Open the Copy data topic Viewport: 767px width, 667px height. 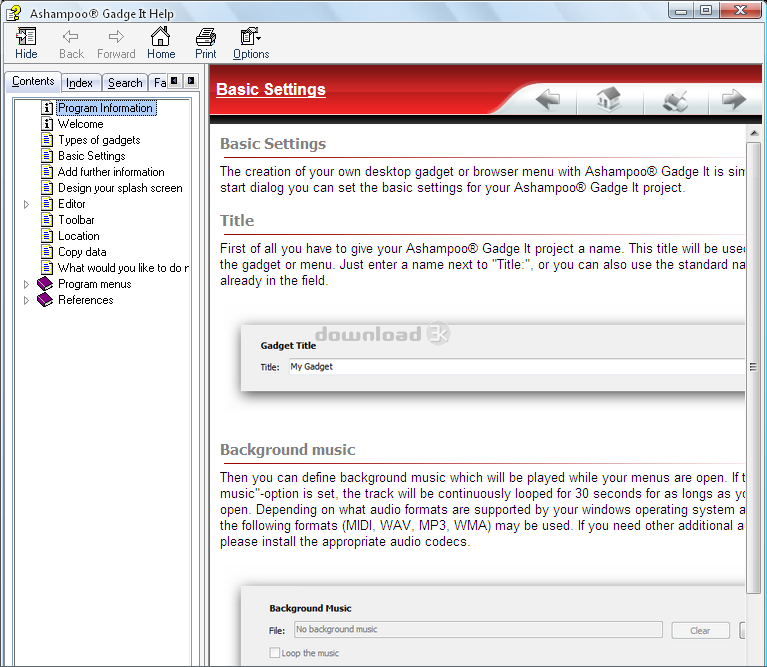pyautogui.click(x=82, y=252)
